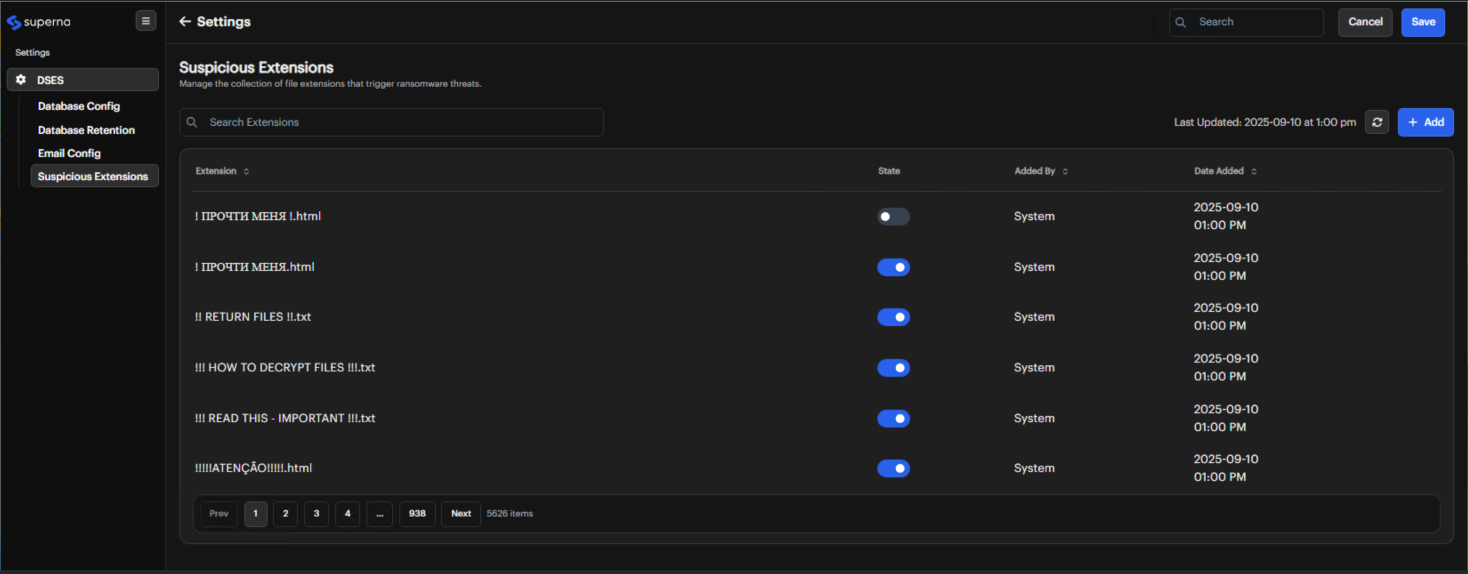This screenshot has width=1468, height=574.
Task: Open Database Retention settings
Action: (86, 130)
